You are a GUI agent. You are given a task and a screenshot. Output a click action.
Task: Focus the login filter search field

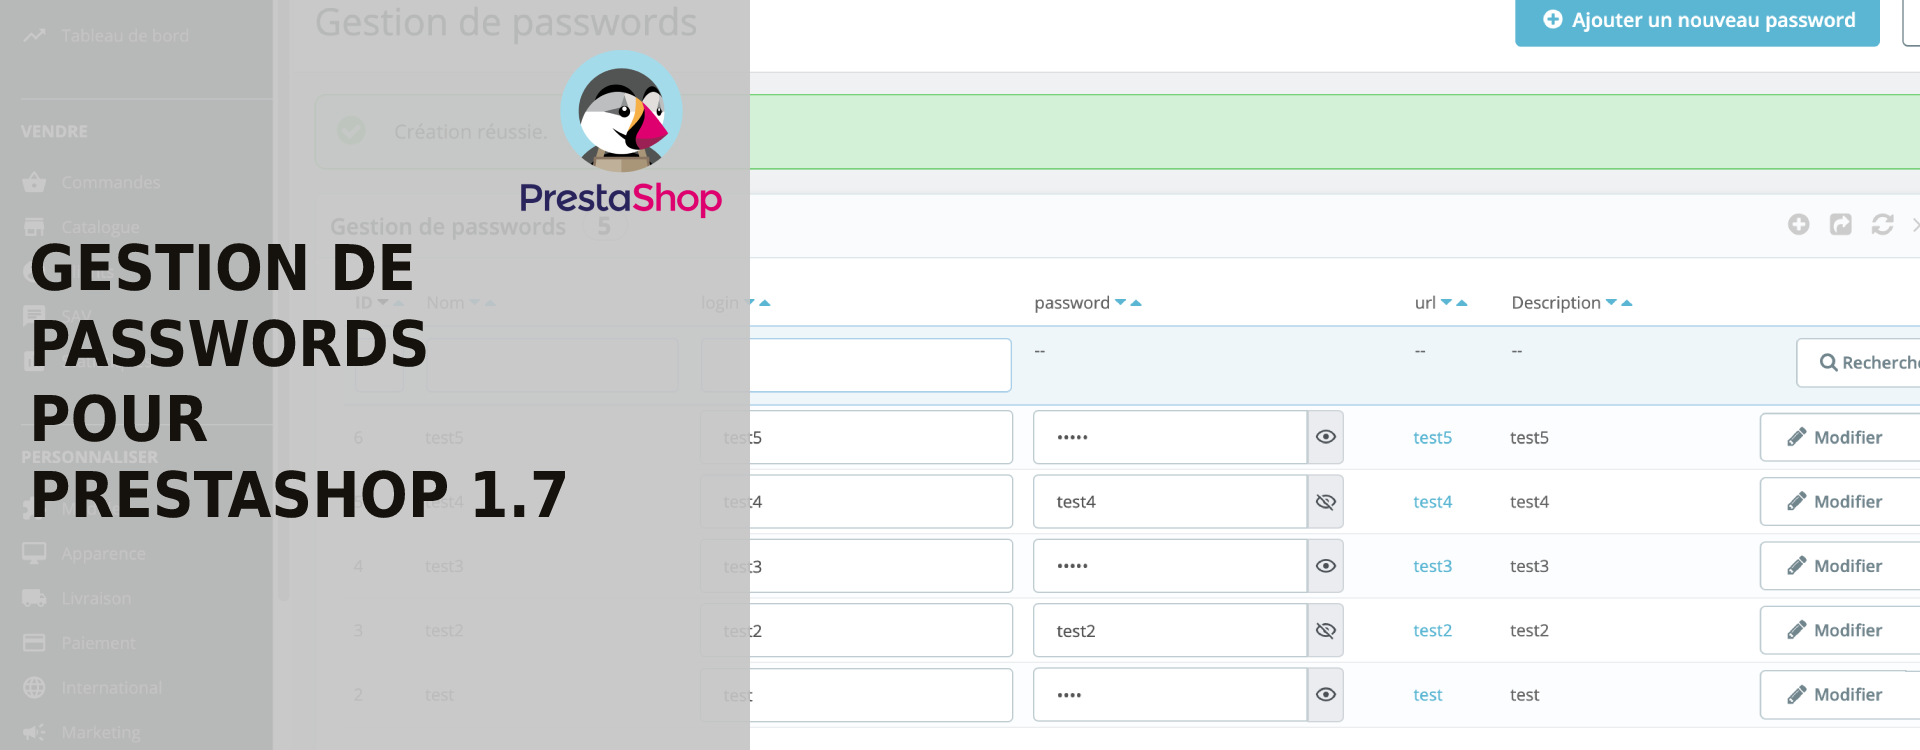[856, 365]
